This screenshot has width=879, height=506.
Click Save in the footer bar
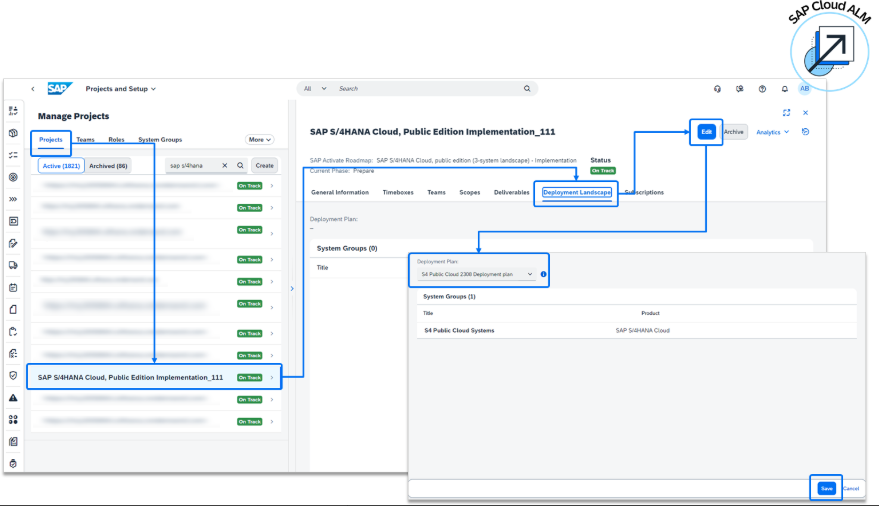pos(826,488)
